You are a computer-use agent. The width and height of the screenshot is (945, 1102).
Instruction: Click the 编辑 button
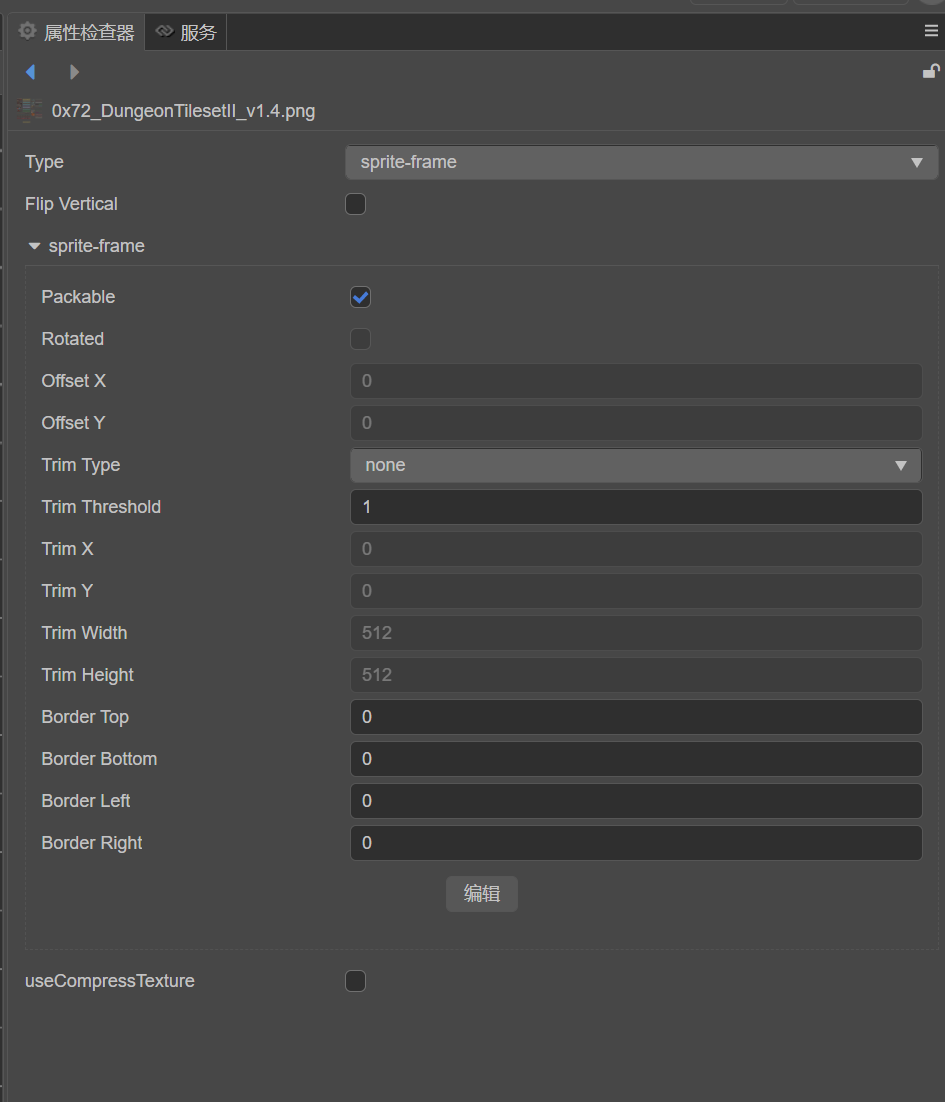tap(481, 894)
